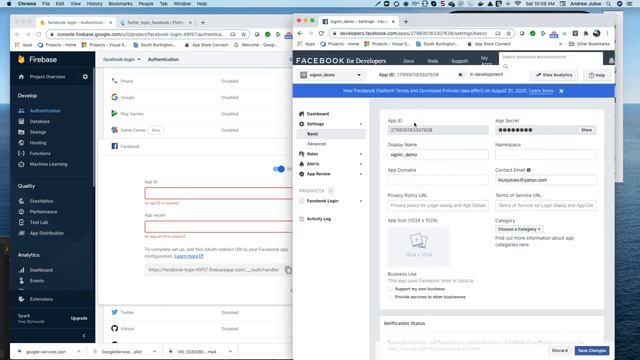The width and height of the screenshot is (640, 360).
Task: Open App Distribution in Firebase sidebar
Action: point(47,233)
